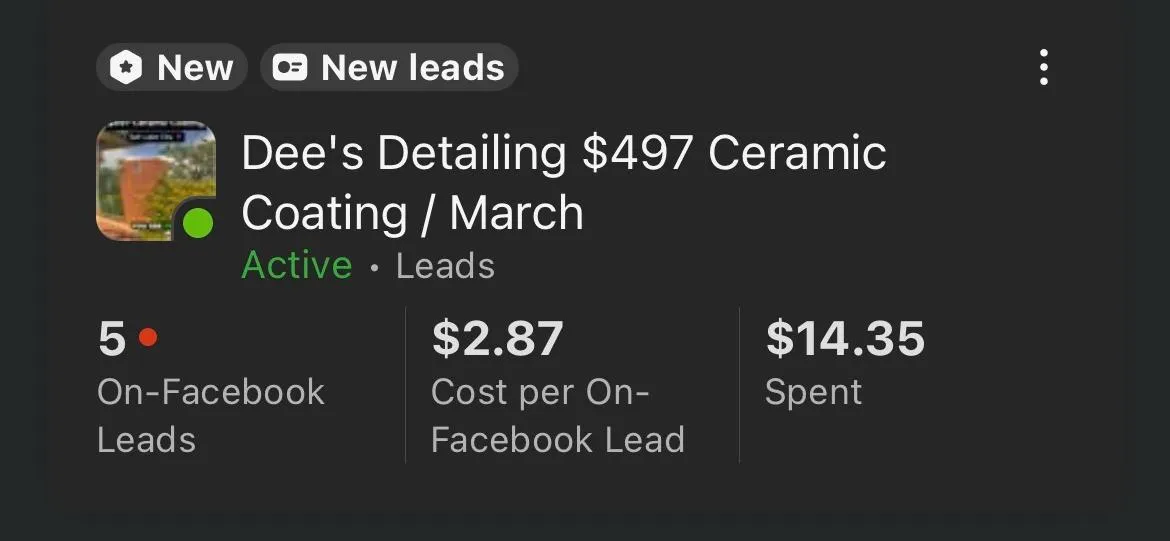
Task: Click the 5 On-Facebook Leads count
Action: coord(112,338)
